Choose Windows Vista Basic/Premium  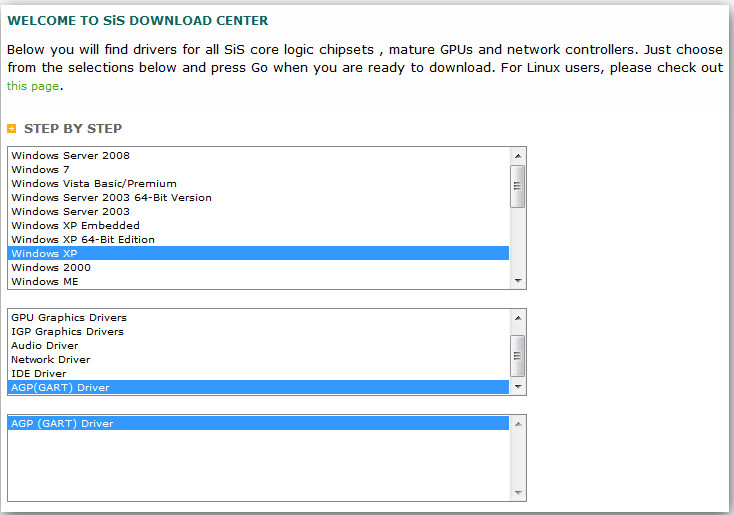pyautogui.click(x=258, y=184)
